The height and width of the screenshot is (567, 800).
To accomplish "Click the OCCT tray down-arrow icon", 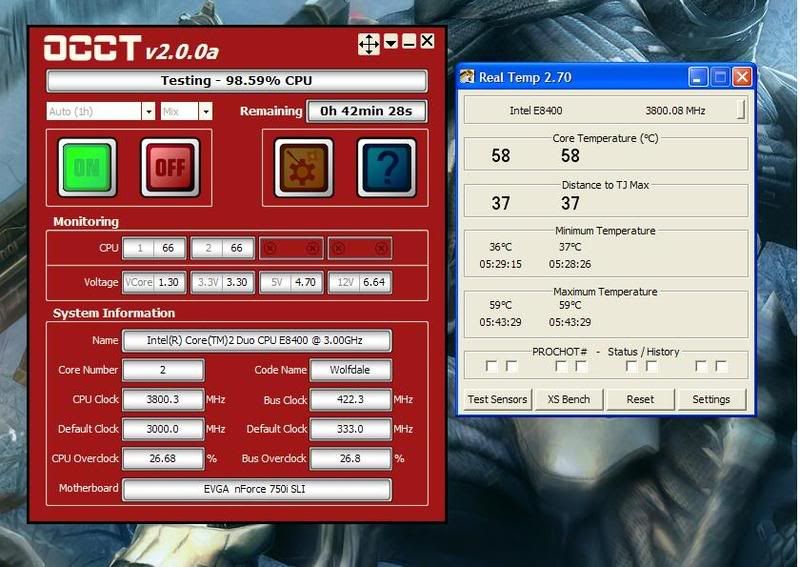I will [x=391, y=41].
